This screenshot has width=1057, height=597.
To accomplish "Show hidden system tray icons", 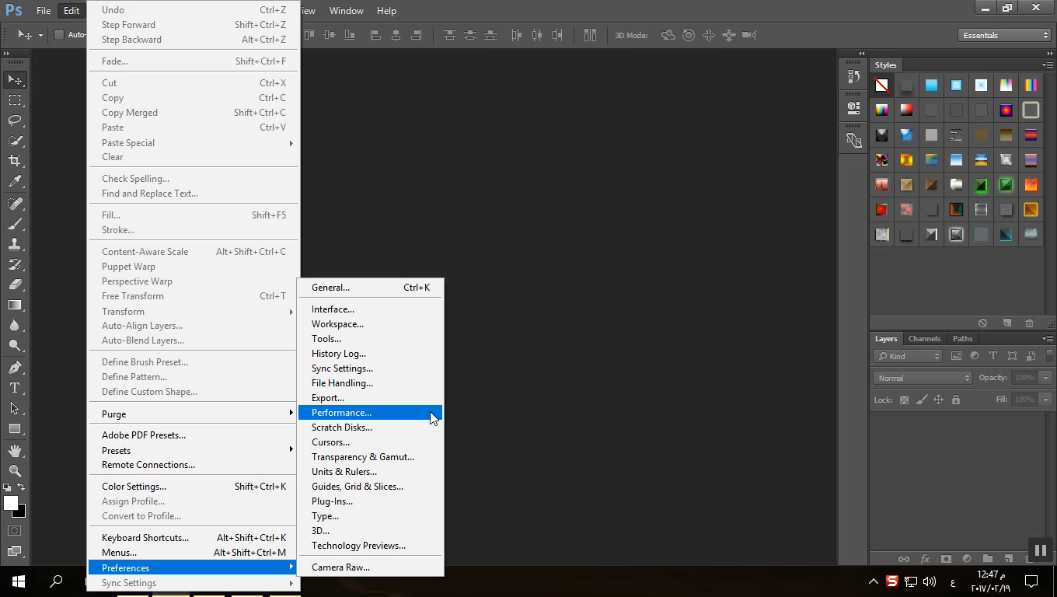I will 873,581.
